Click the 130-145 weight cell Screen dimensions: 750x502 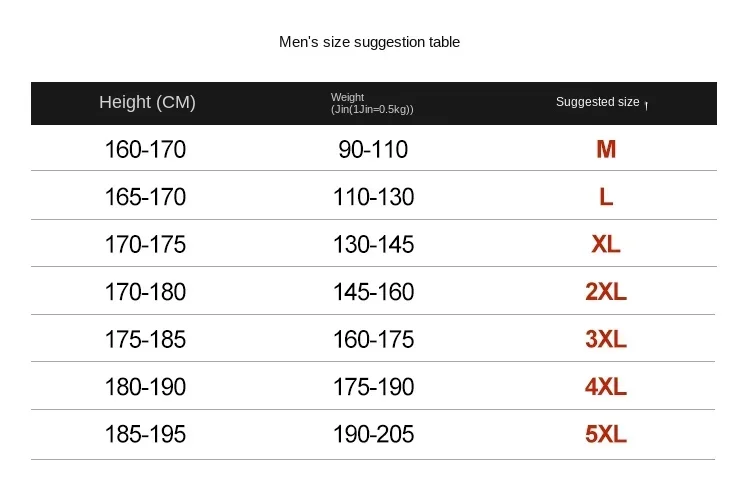point(373,244)
